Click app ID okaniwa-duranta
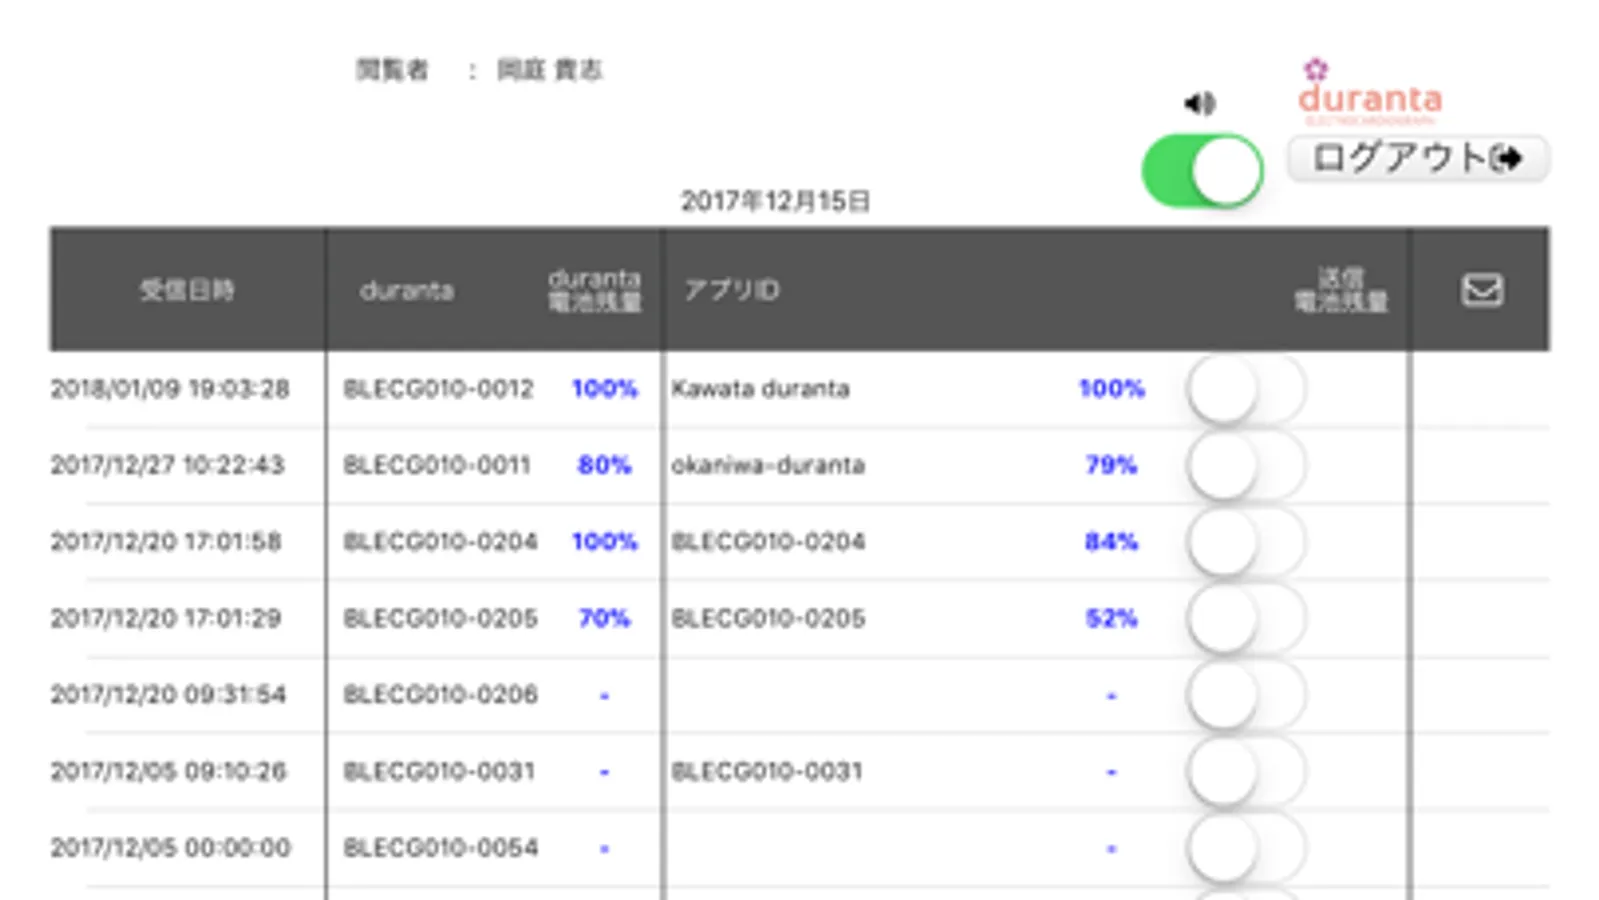 click(768, 465)
